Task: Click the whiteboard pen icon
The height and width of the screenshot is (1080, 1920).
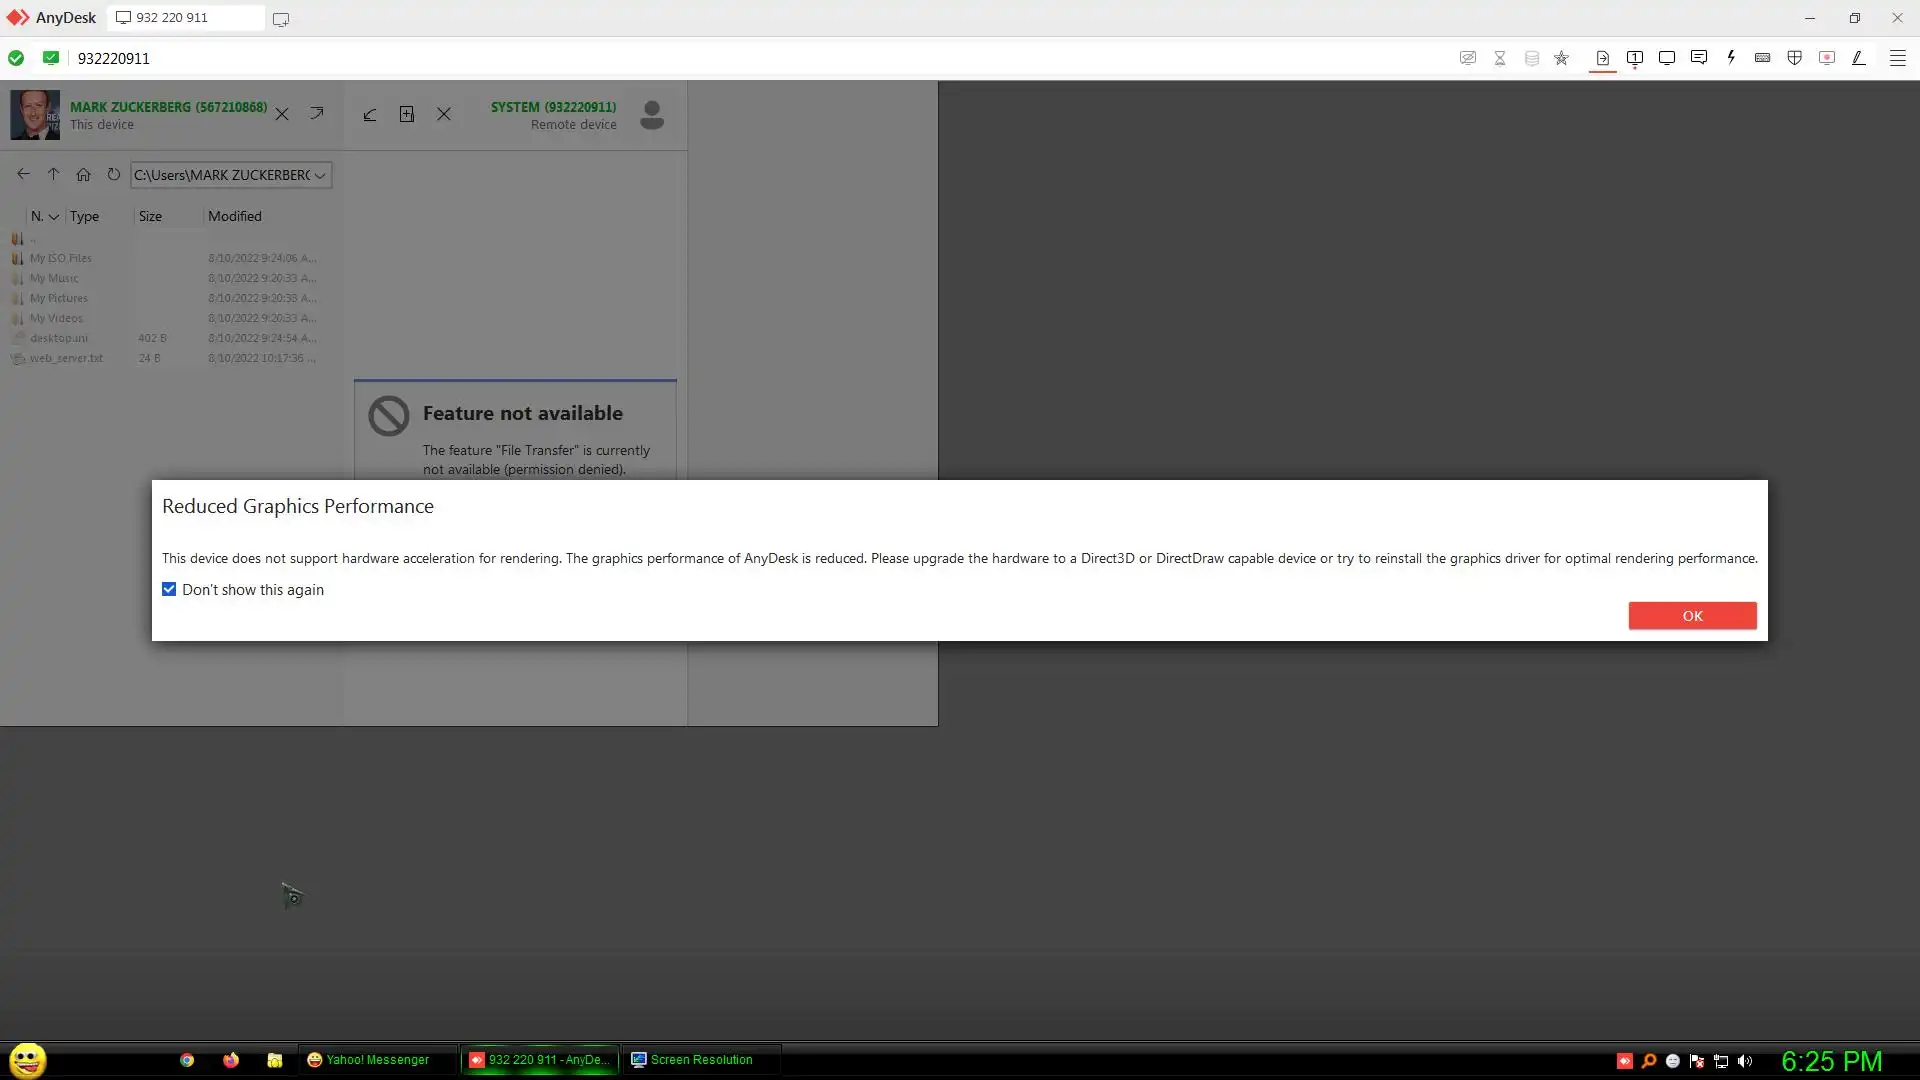Action: [x=1859, y=58]
